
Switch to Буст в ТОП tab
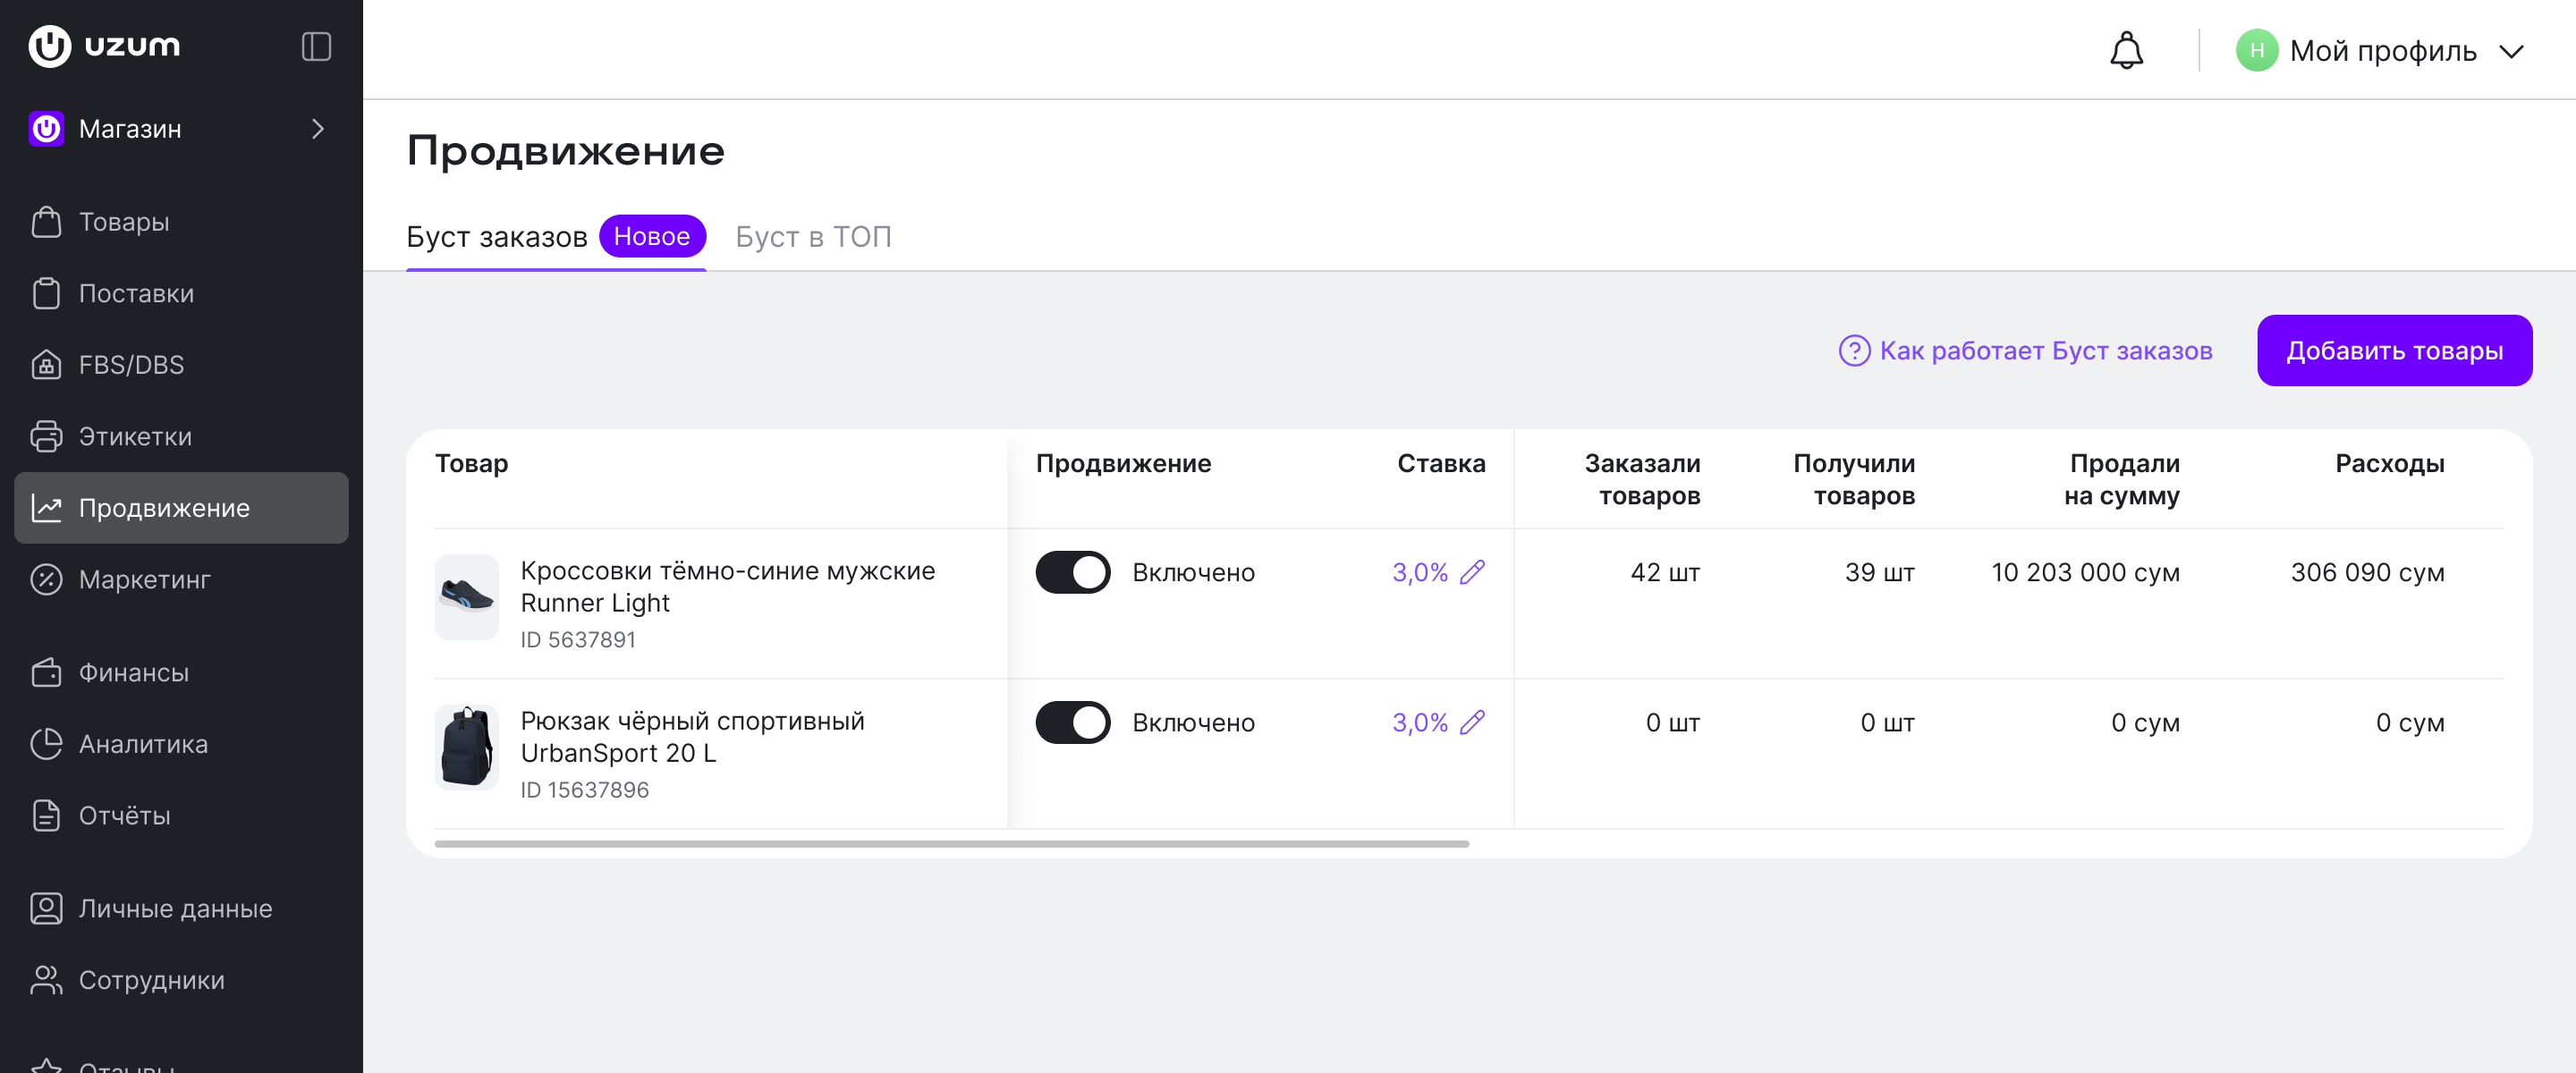(x=813, y=237)
